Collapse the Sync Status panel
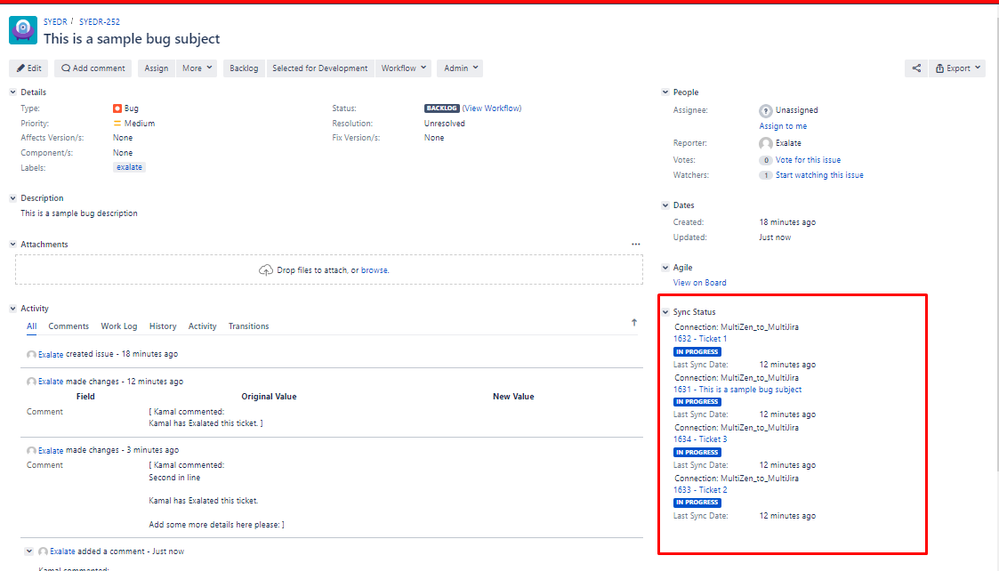 [665, 312]
